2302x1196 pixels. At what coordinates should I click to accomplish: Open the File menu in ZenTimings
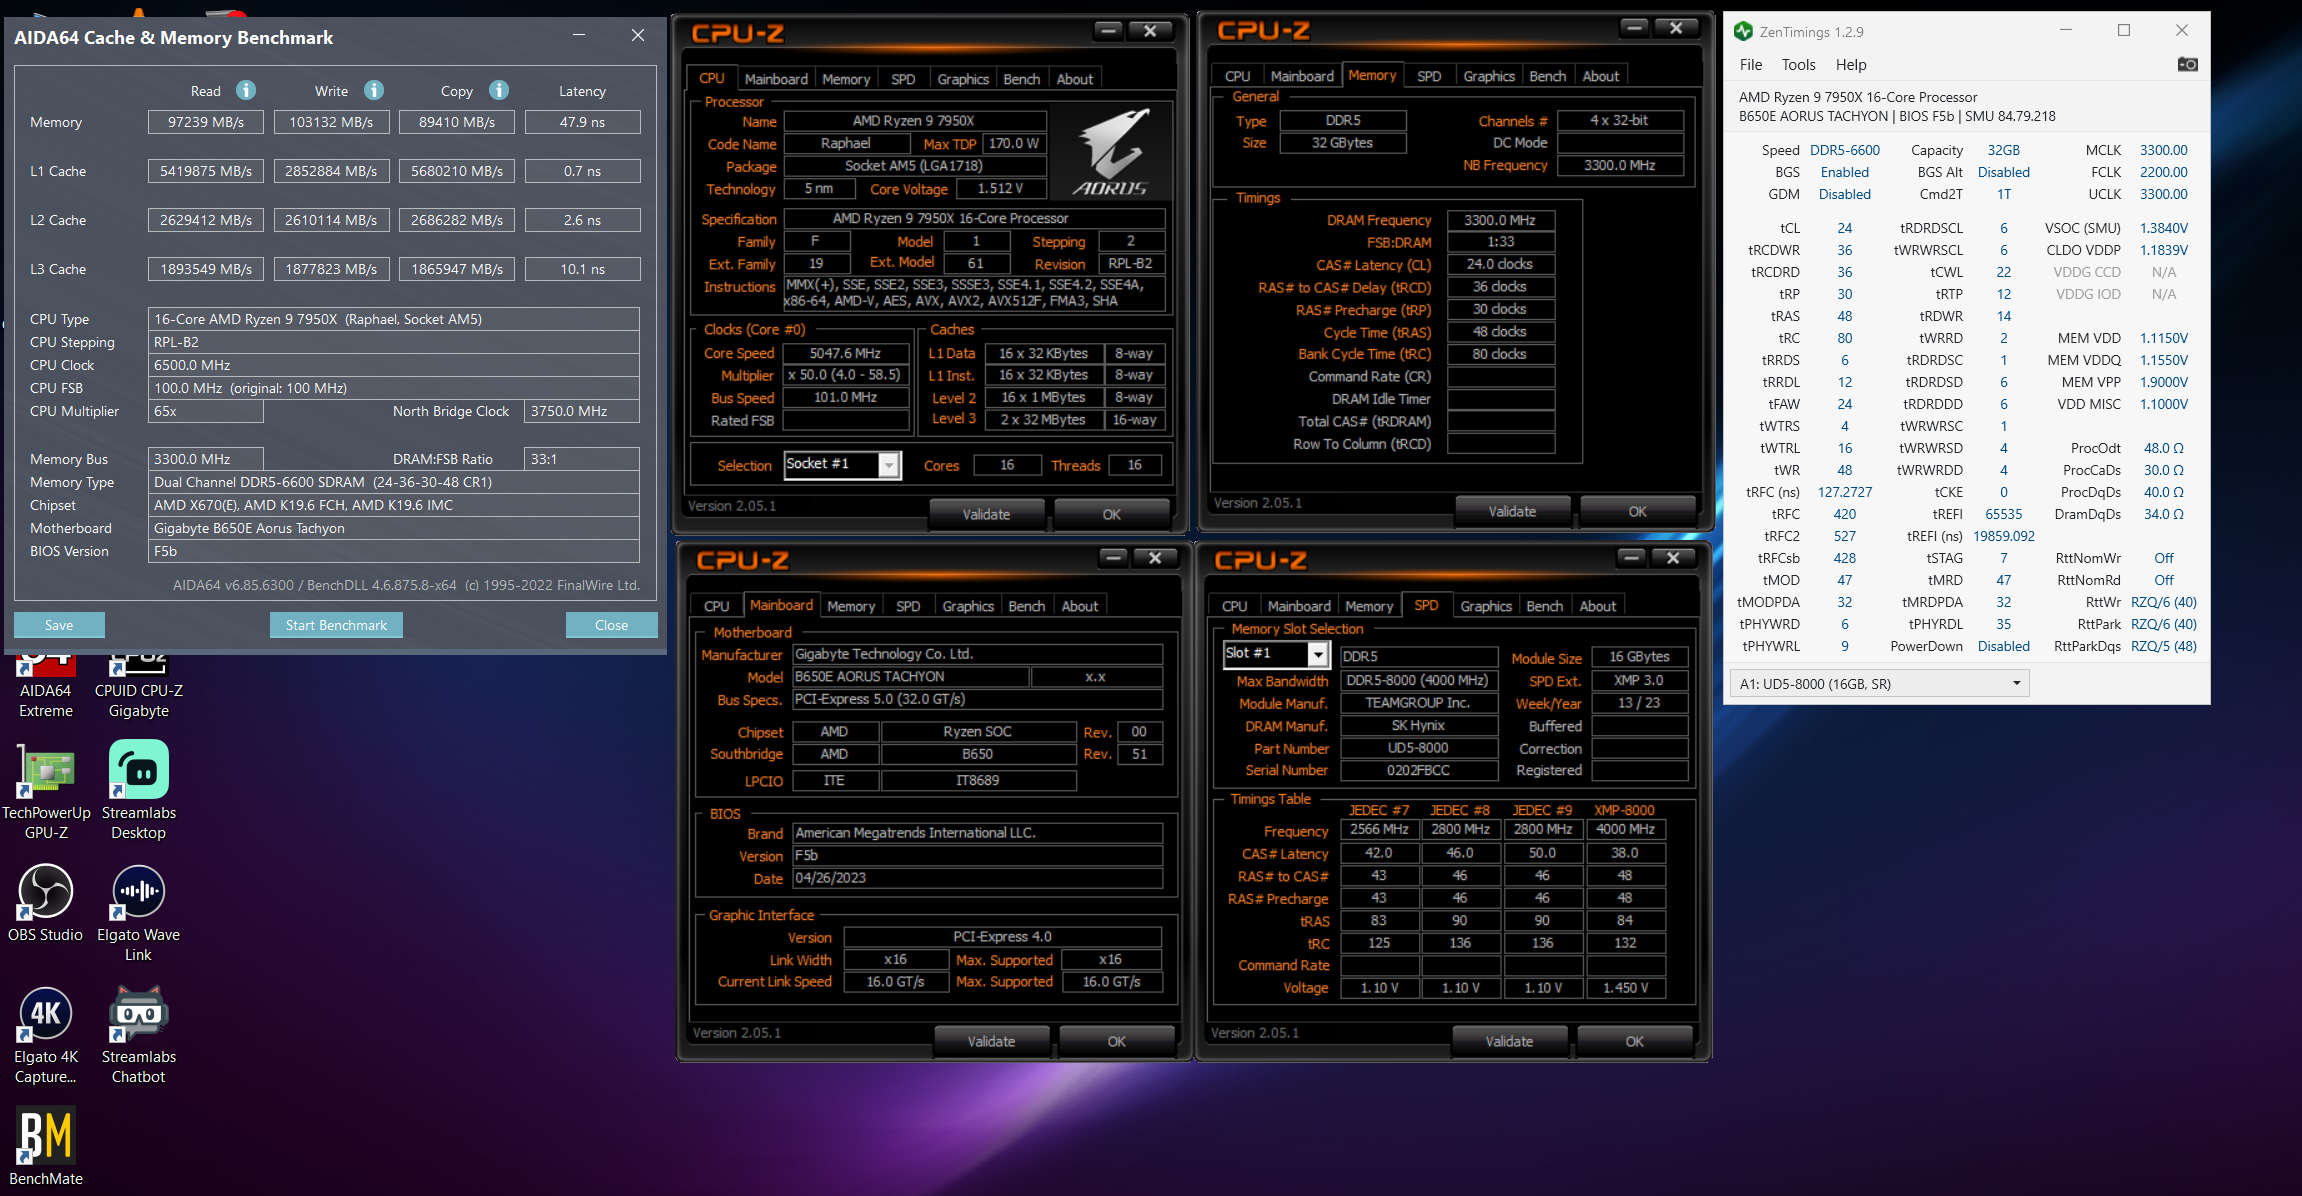(x=1751, y=65)
